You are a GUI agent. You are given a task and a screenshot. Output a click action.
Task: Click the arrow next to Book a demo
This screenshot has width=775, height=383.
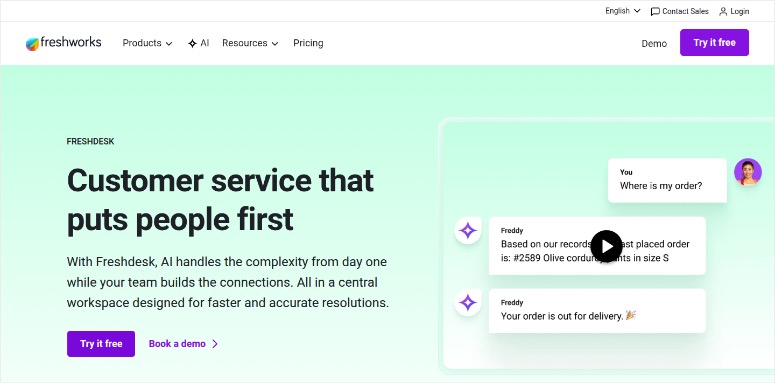pyautogui.click(x=215, y=344)
